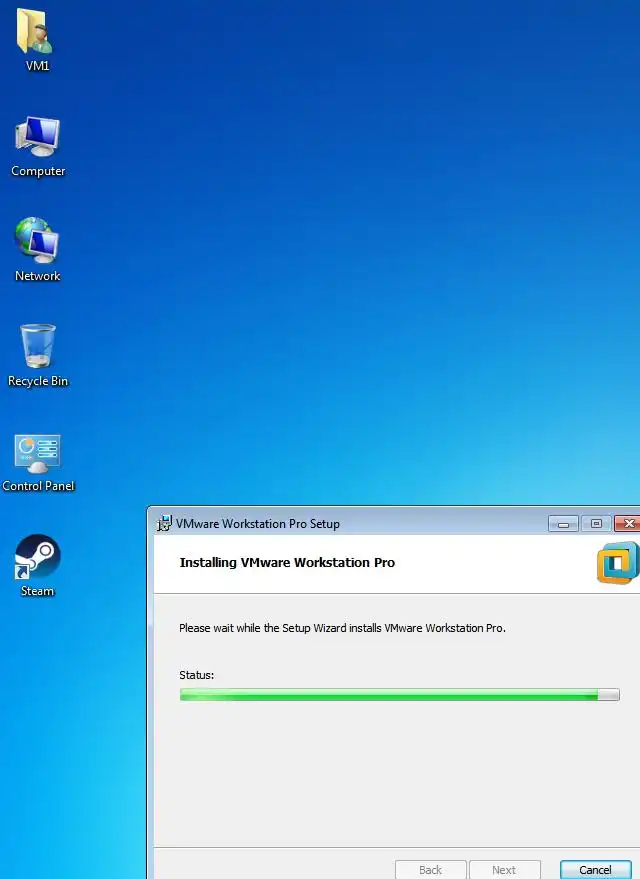The image size is (640, 879).
Task: Select the Steam shortcut icon
Action: tap(38, 556)
